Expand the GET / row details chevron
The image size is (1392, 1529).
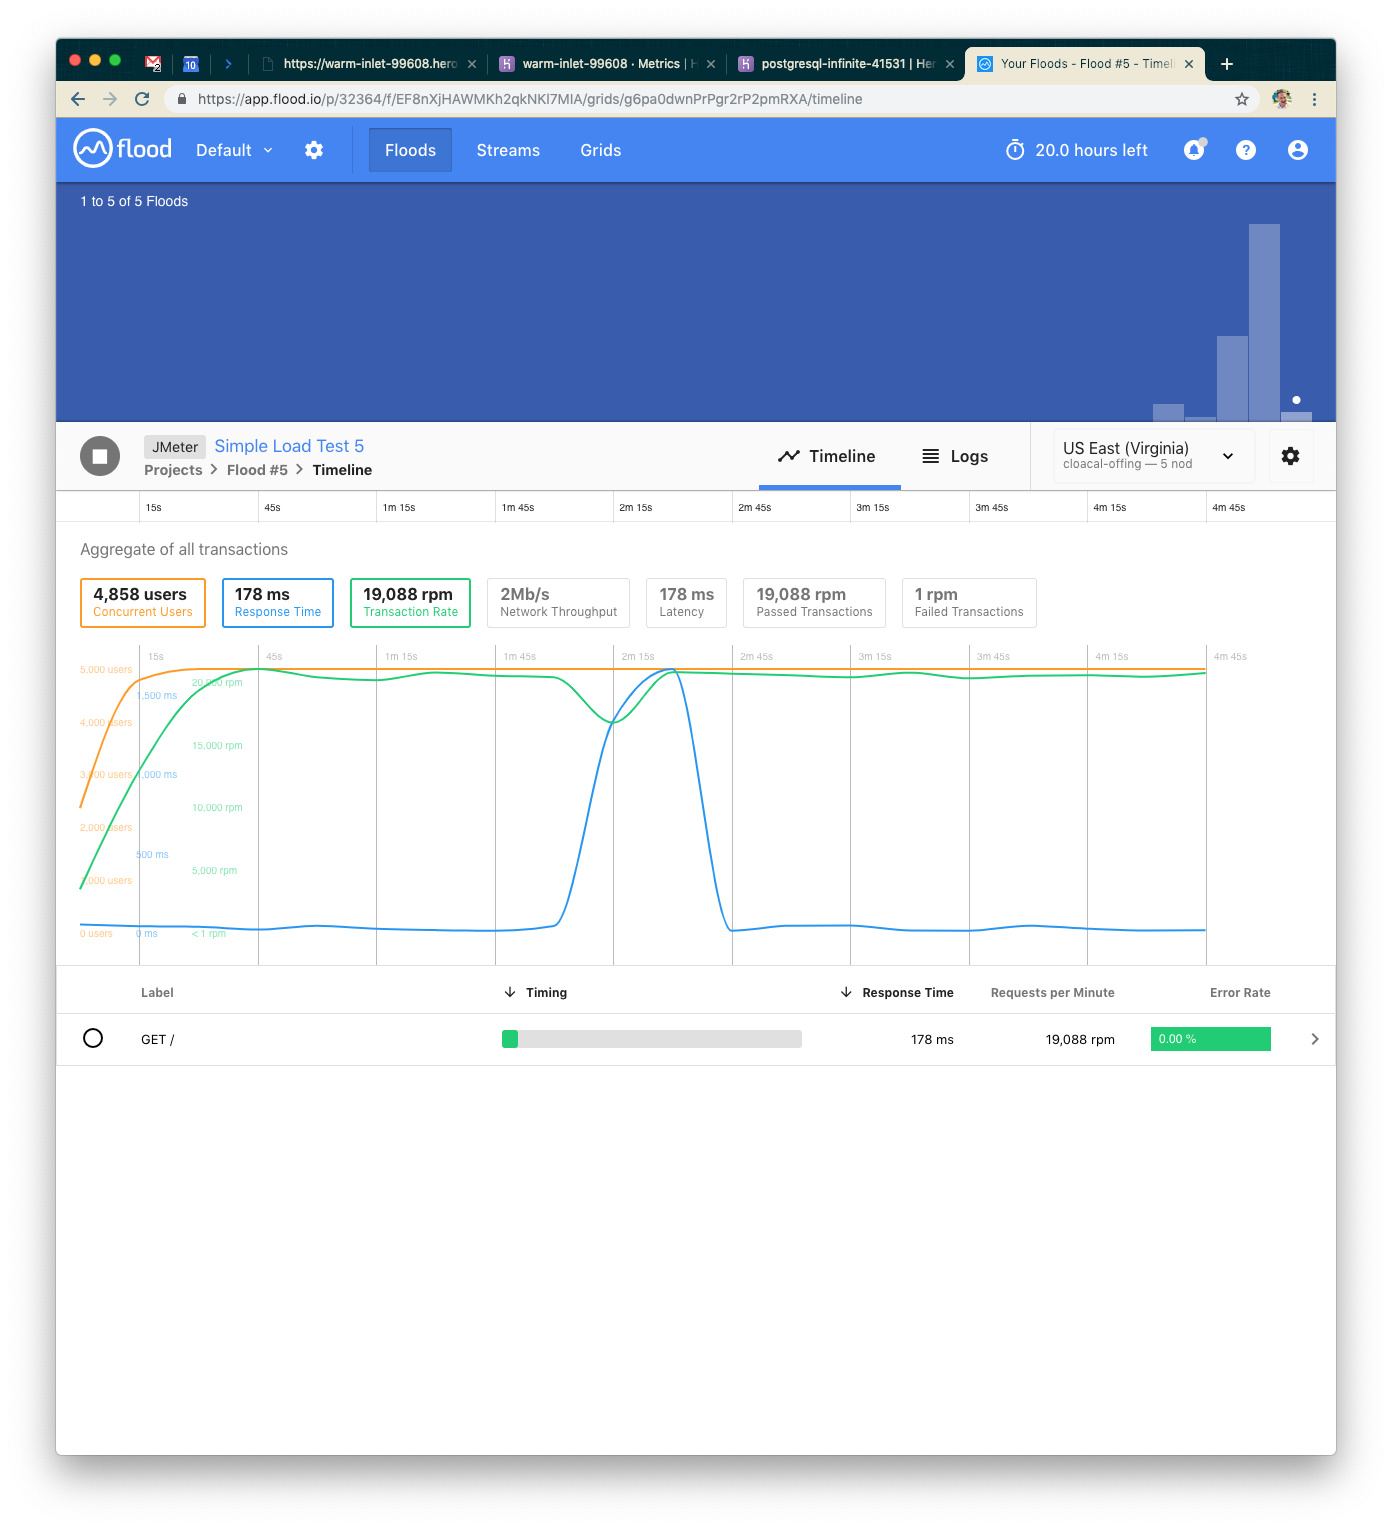click(x=1314, y=1039)
